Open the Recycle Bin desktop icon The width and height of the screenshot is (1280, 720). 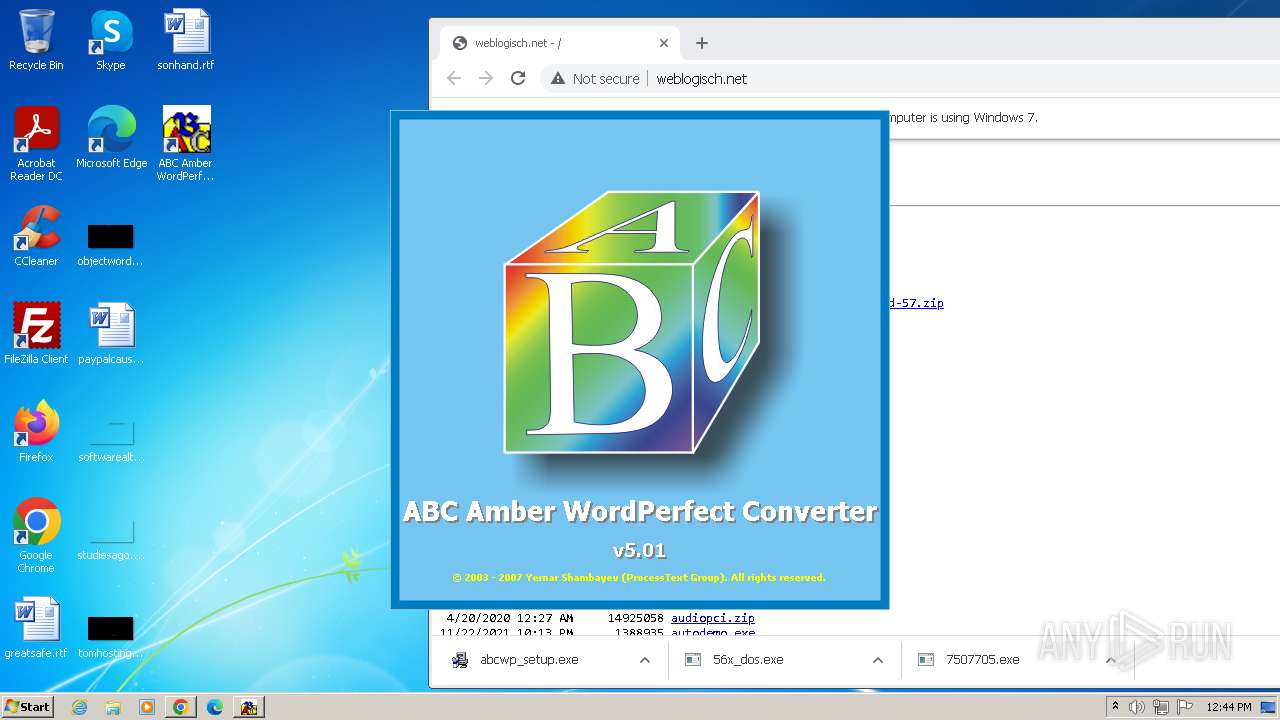click(36, 40)
